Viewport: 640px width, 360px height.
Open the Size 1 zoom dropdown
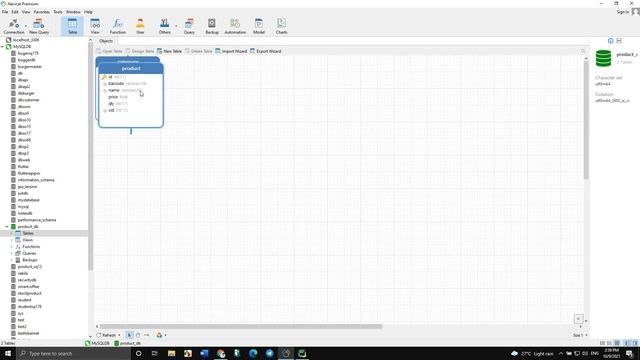(x=580, y=335)
